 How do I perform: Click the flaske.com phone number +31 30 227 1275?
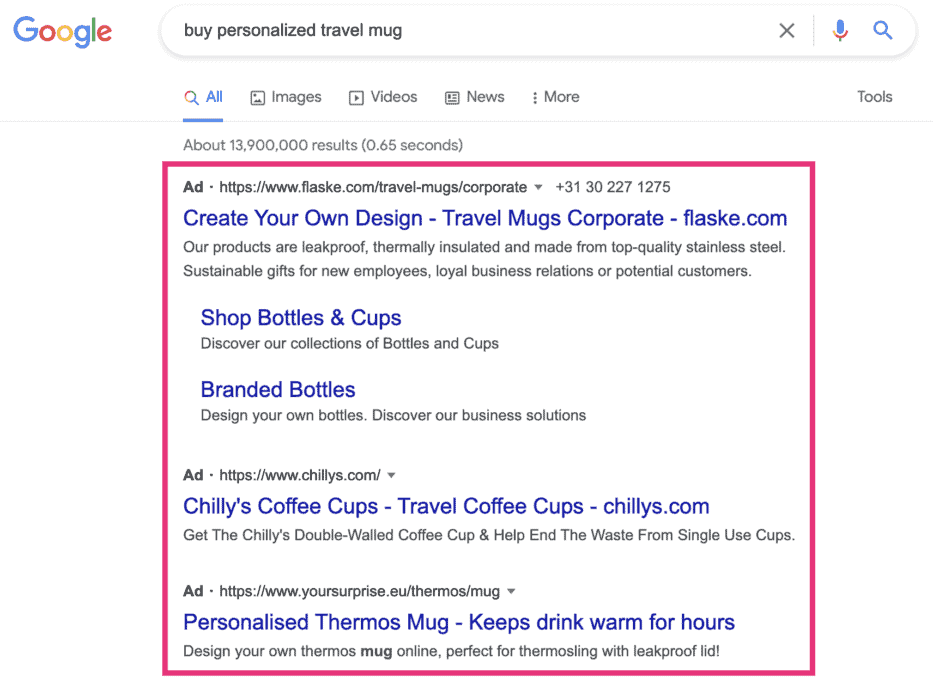click(613, 187)
